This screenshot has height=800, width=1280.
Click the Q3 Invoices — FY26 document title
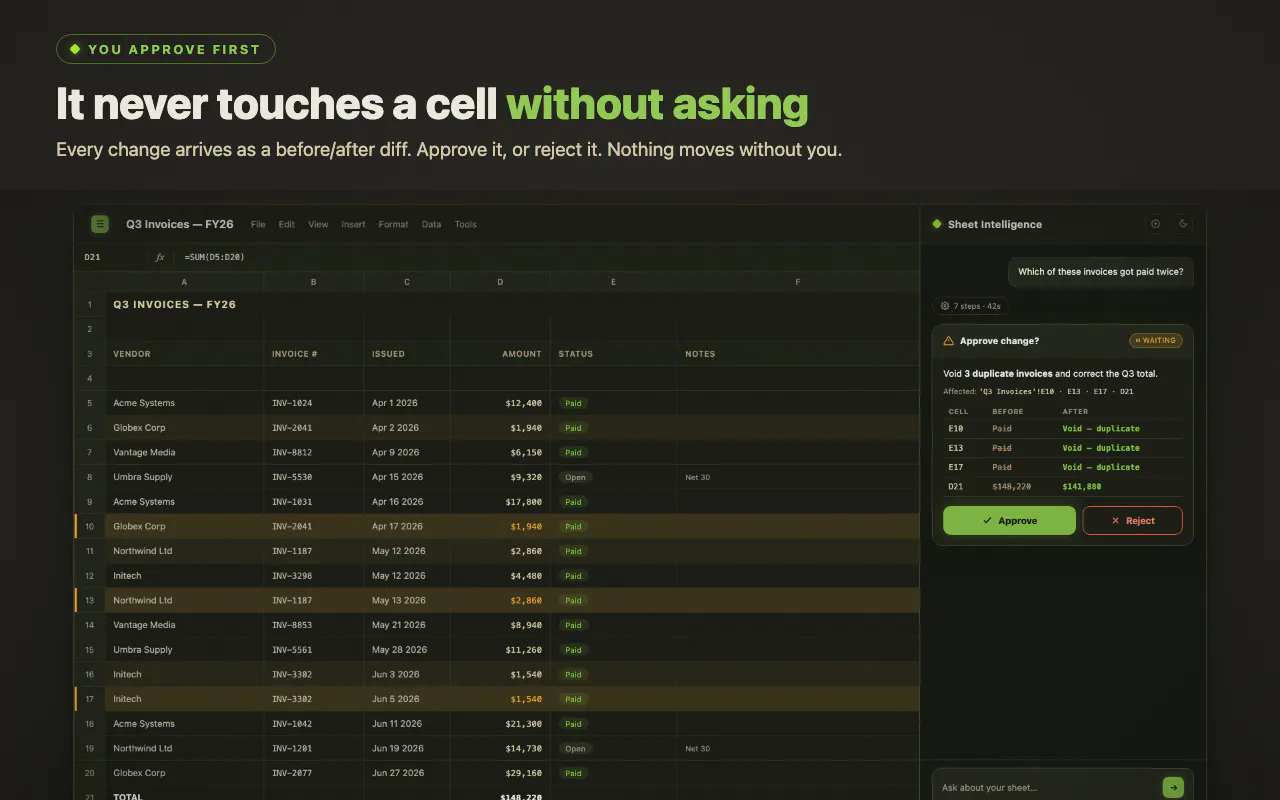coord(180,225)
